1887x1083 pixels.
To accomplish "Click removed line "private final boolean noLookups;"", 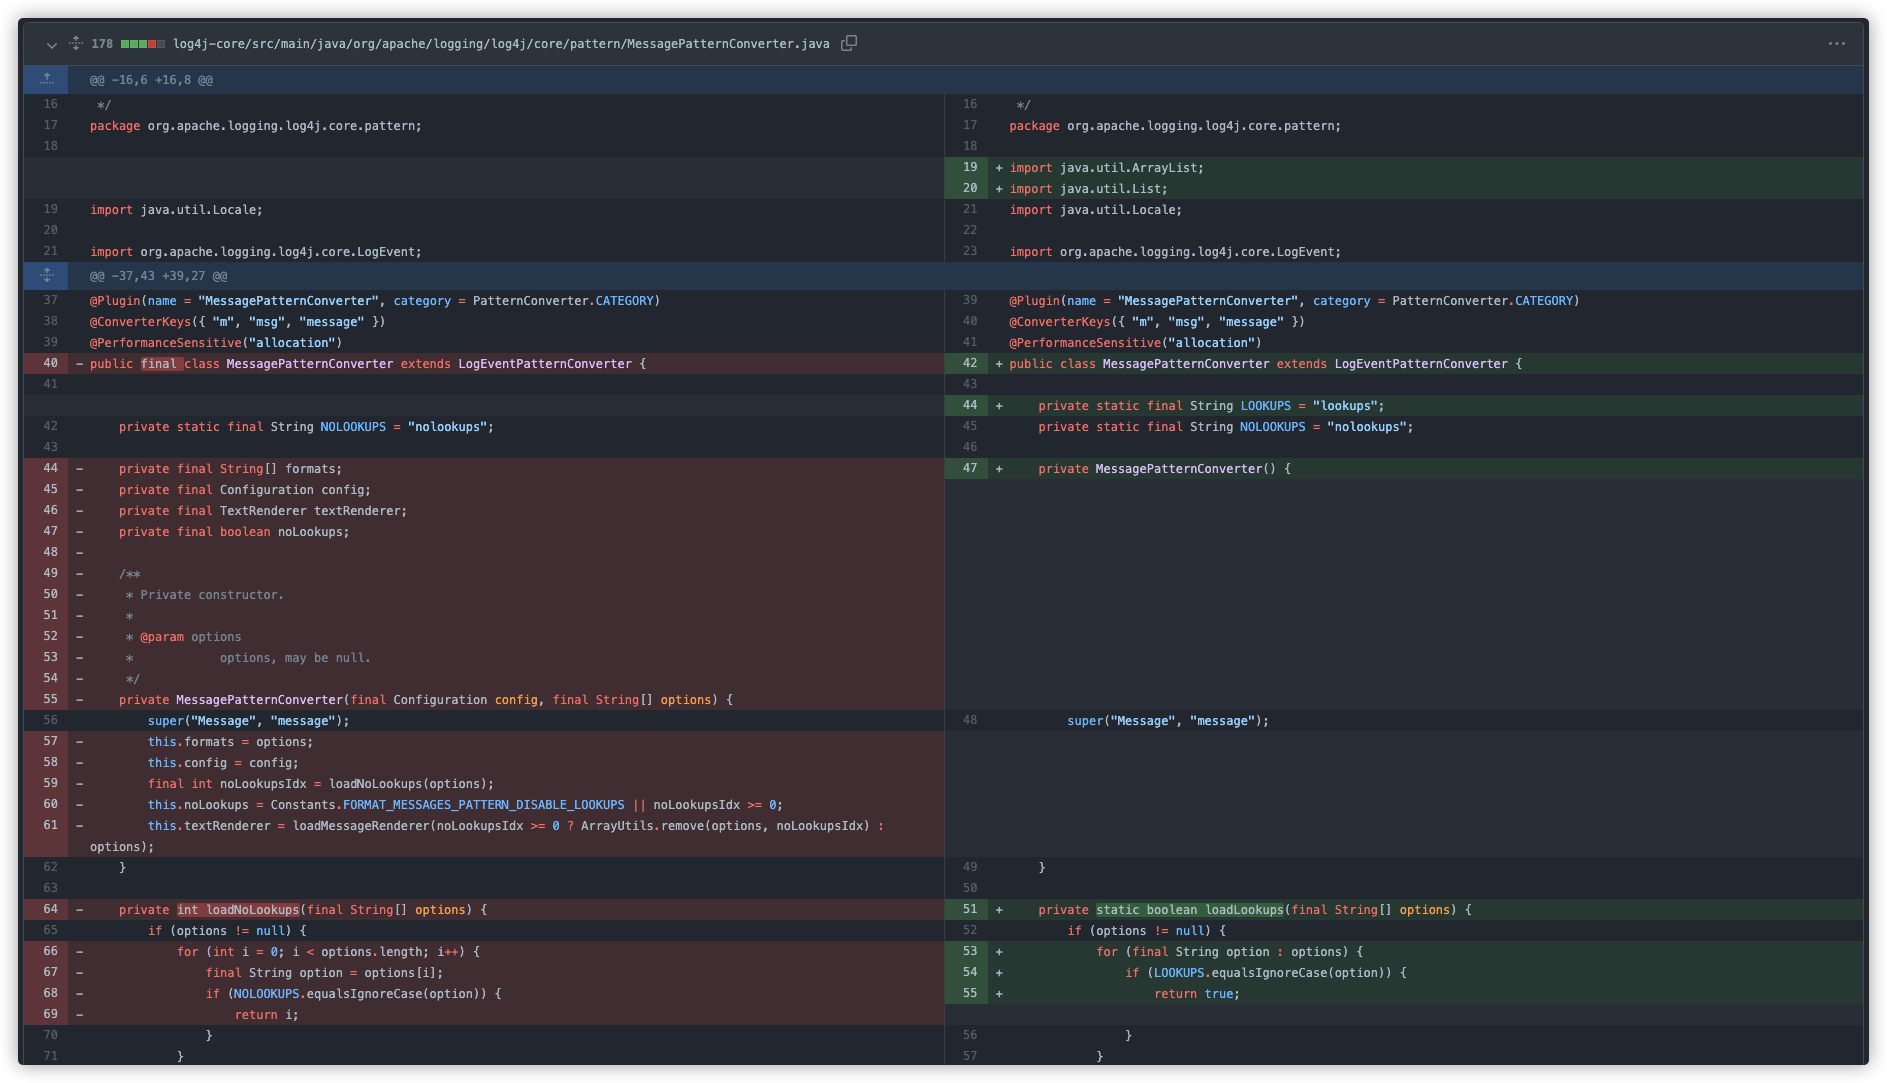I will (x=234, y=532).
